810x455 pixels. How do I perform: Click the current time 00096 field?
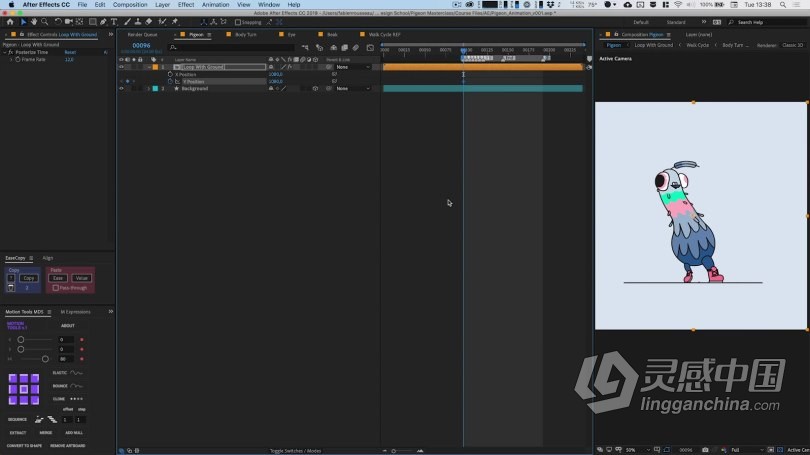tap(141, 45)
